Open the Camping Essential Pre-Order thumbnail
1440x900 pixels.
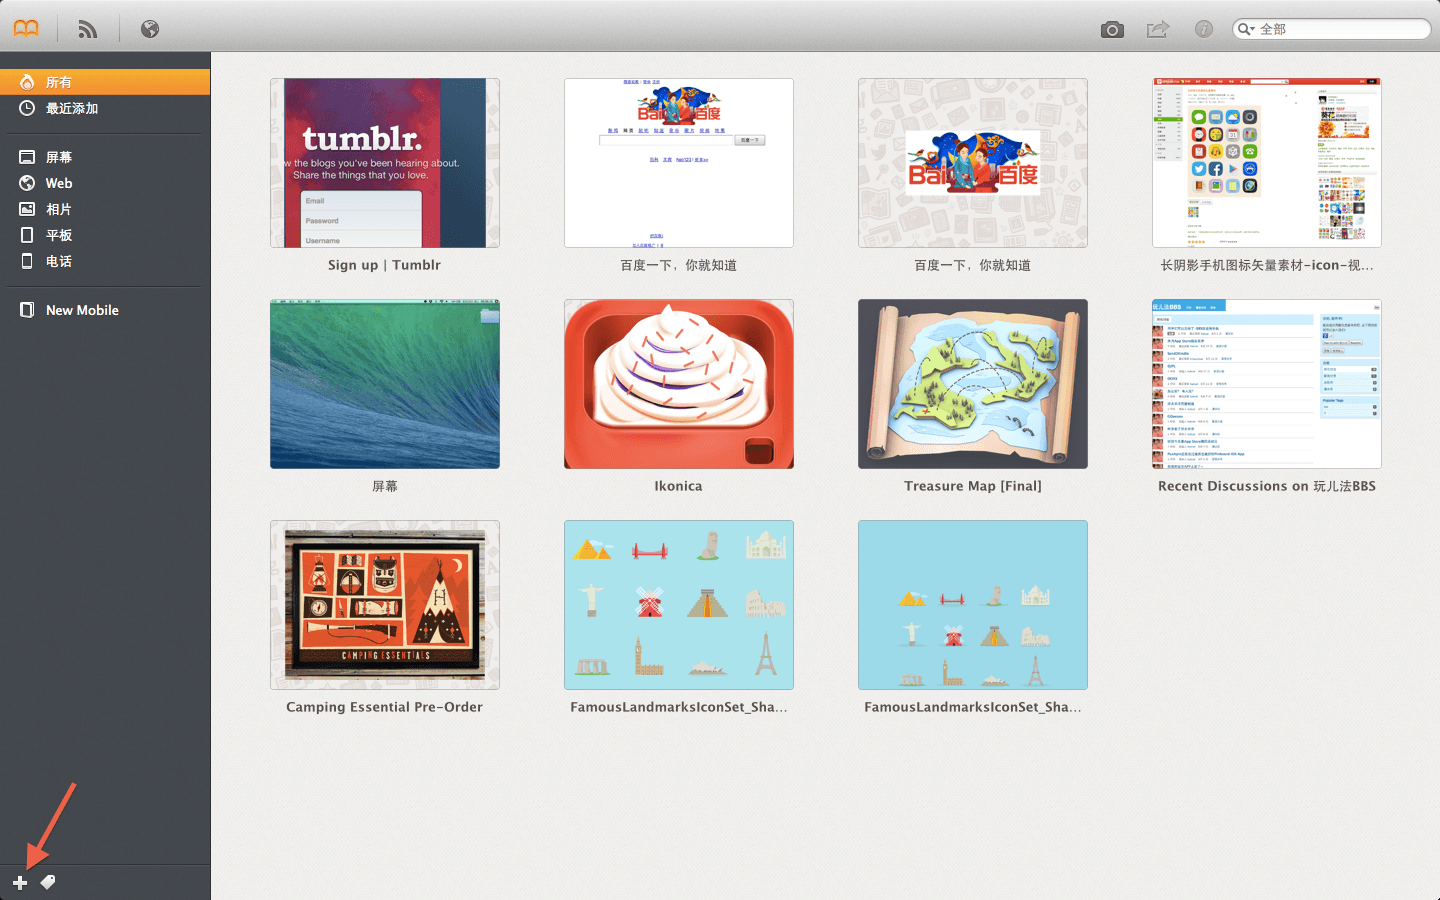point(385,605)
